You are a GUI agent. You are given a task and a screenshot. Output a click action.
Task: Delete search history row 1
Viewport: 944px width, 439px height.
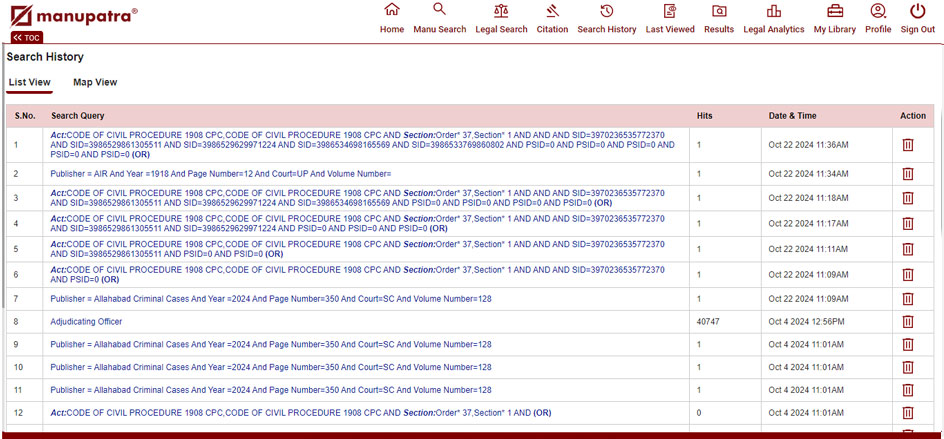(908, 145)
